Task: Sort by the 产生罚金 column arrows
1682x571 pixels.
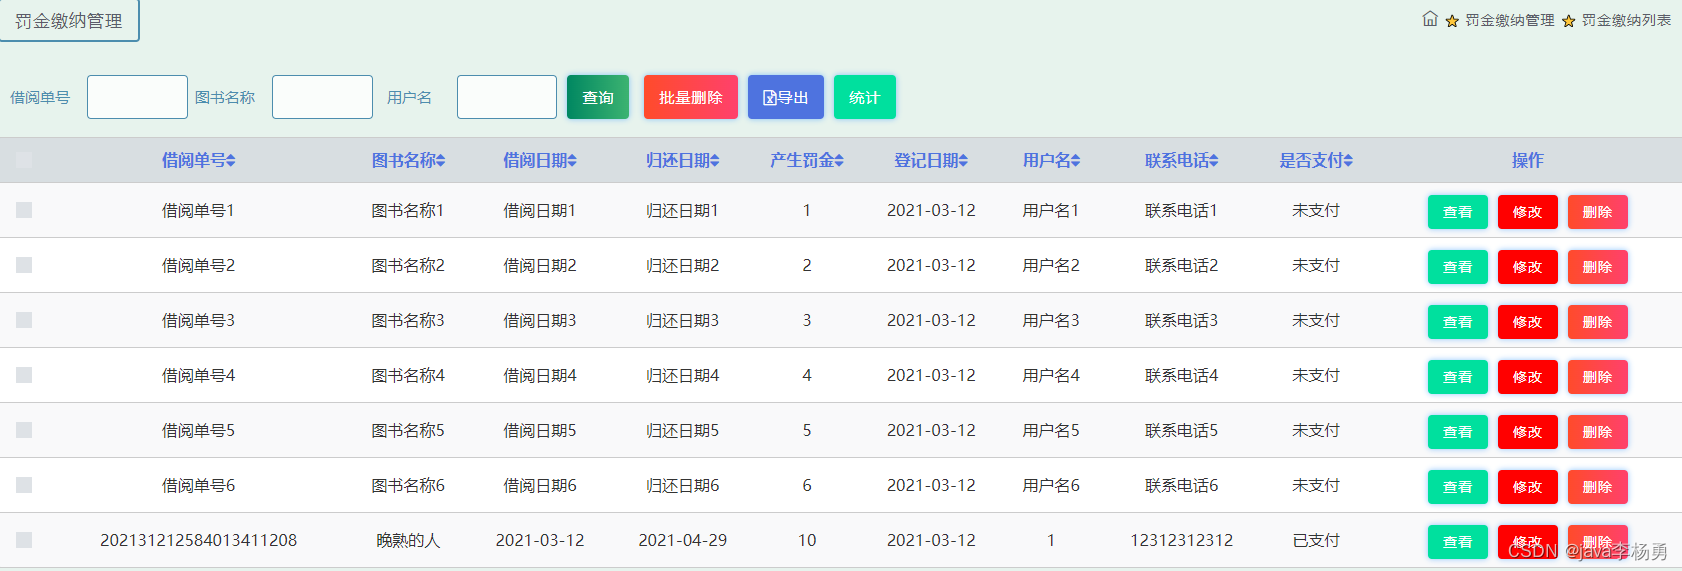Action: (x=839, y=161)
